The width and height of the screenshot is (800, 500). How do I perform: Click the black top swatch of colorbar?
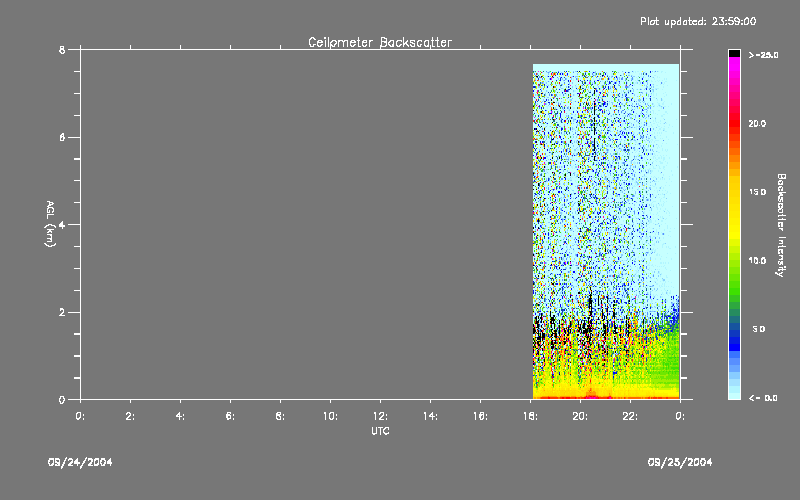click(x=734, y=53)
